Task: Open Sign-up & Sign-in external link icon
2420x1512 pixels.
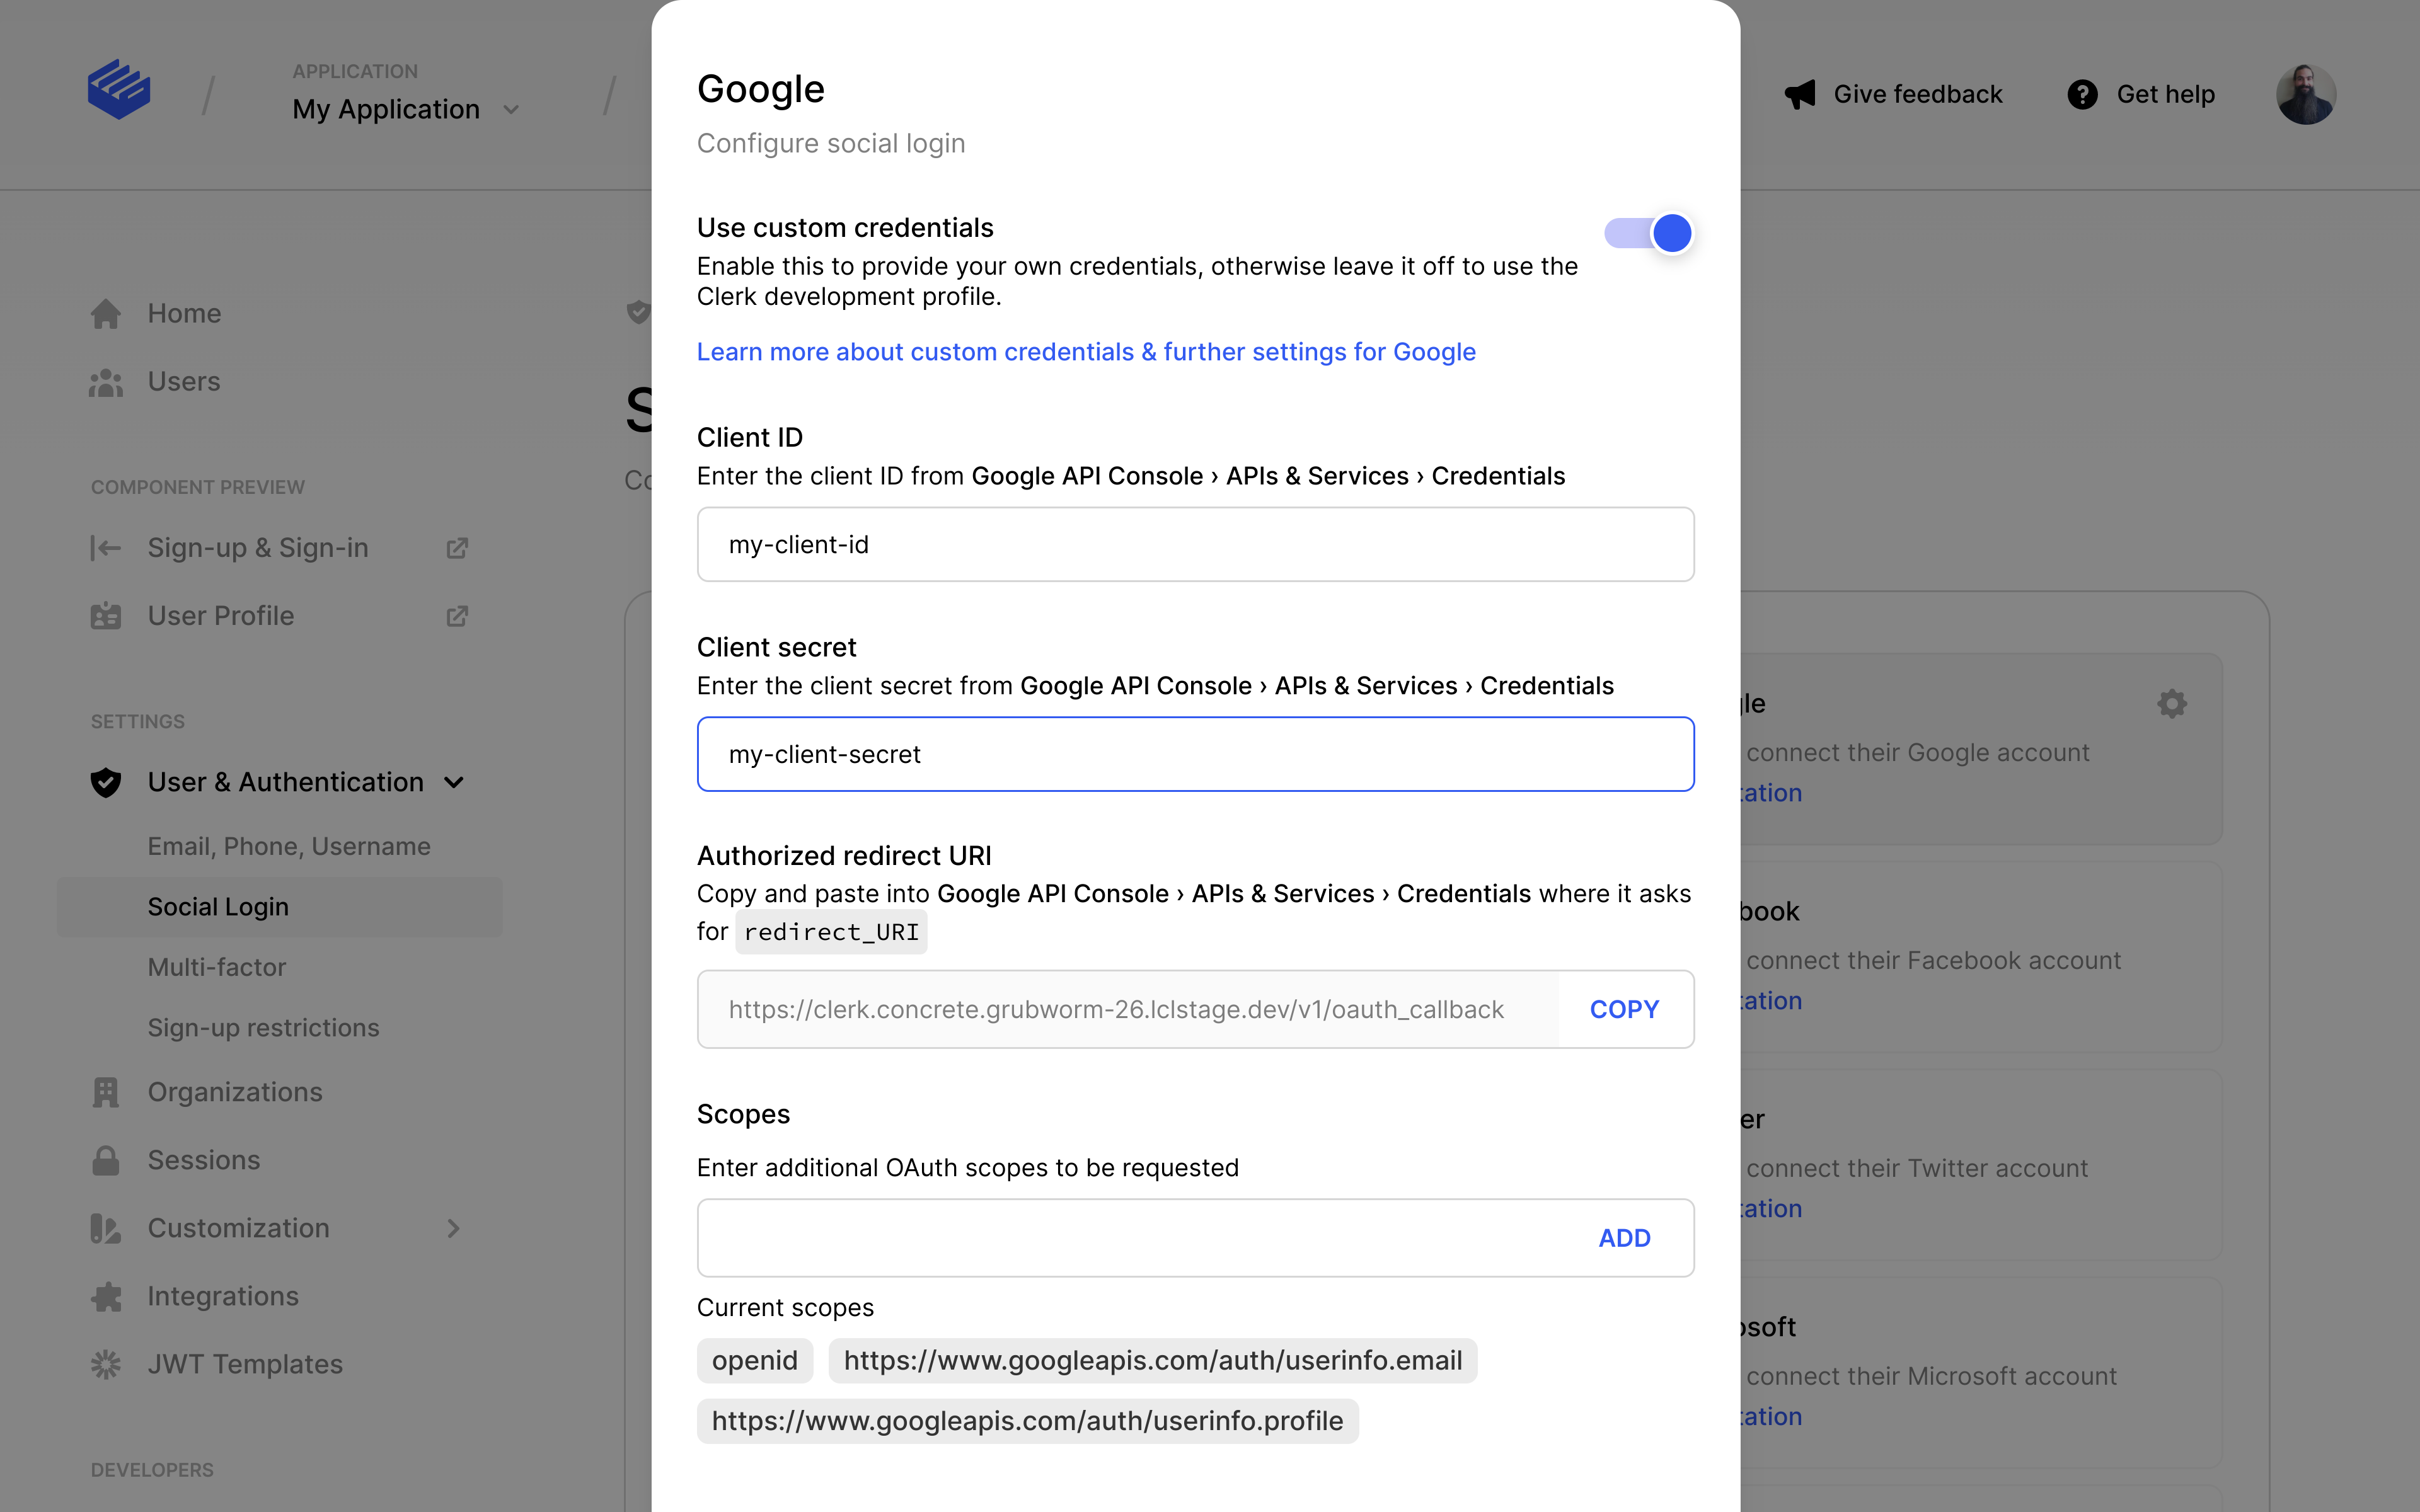Action: point(457,548)
